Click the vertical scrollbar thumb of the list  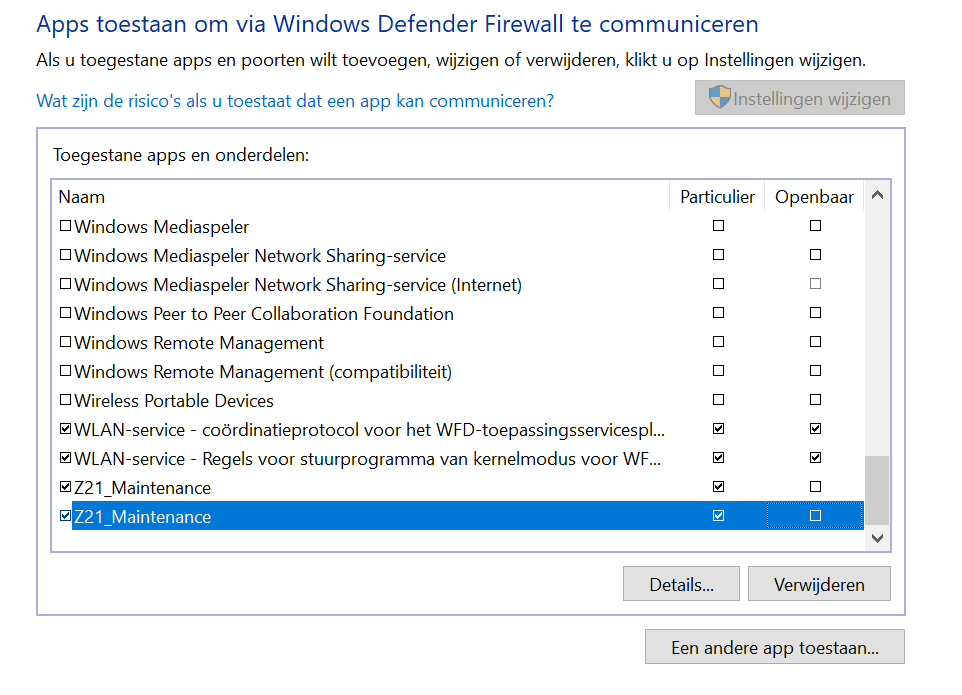[x=877, y=490]
